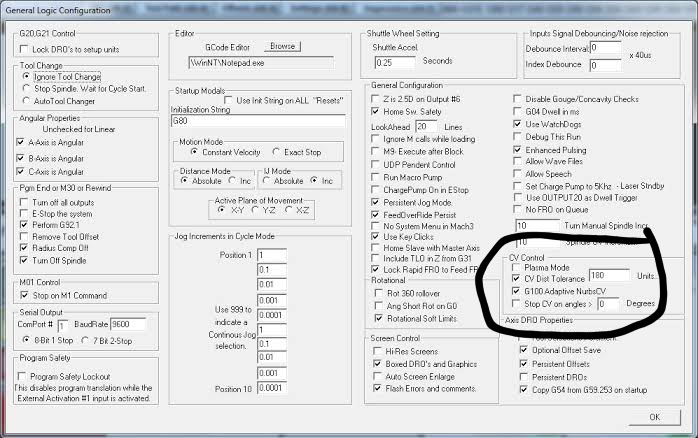
Task: Click the GCode Editor path field
Action: [x=261, y=63]
